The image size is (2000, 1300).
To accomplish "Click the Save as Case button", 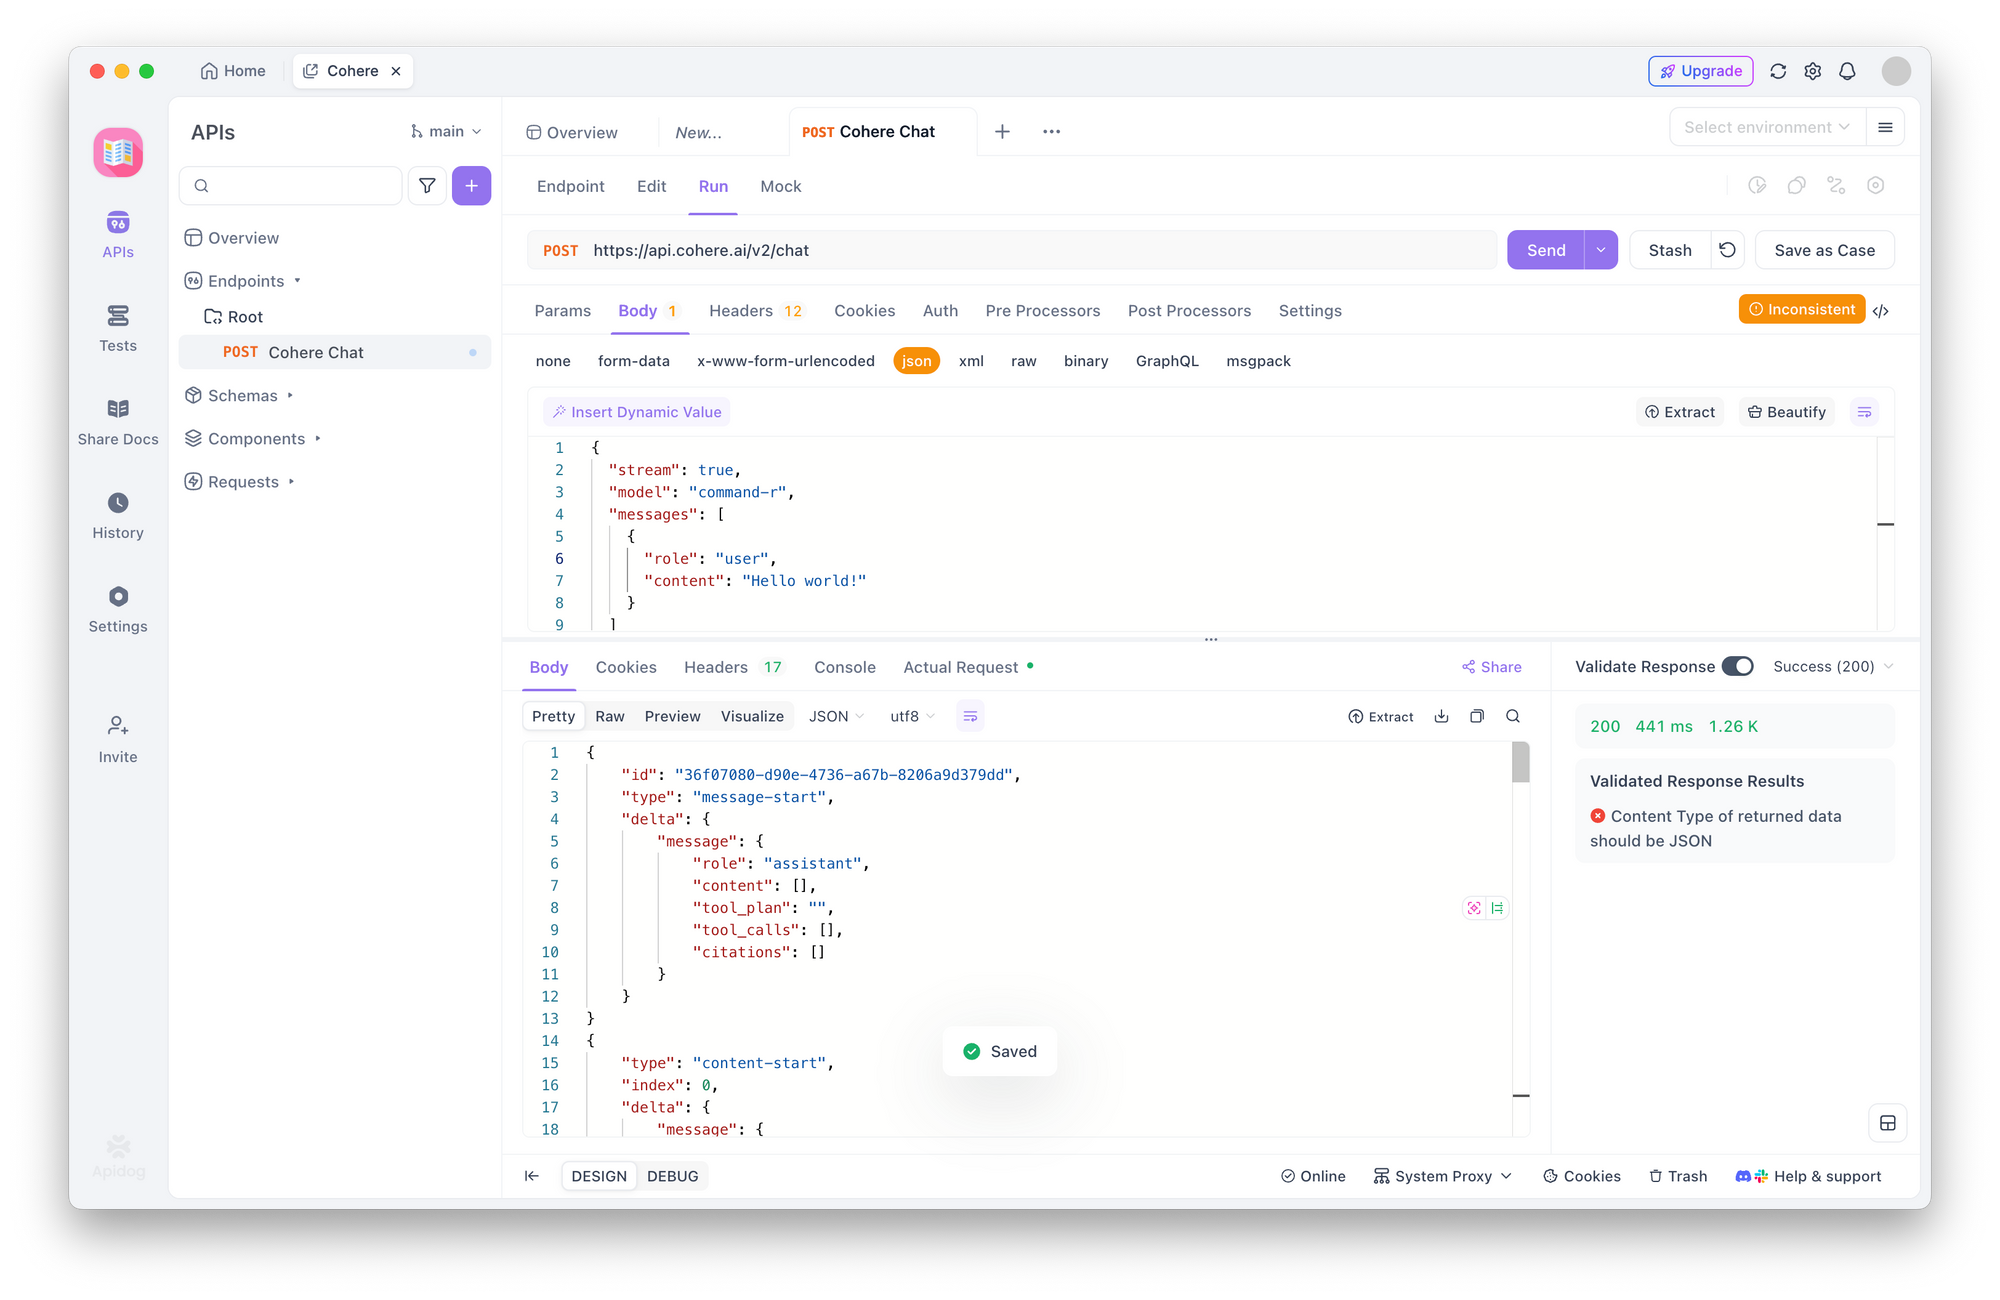I will click(1824, 250).
